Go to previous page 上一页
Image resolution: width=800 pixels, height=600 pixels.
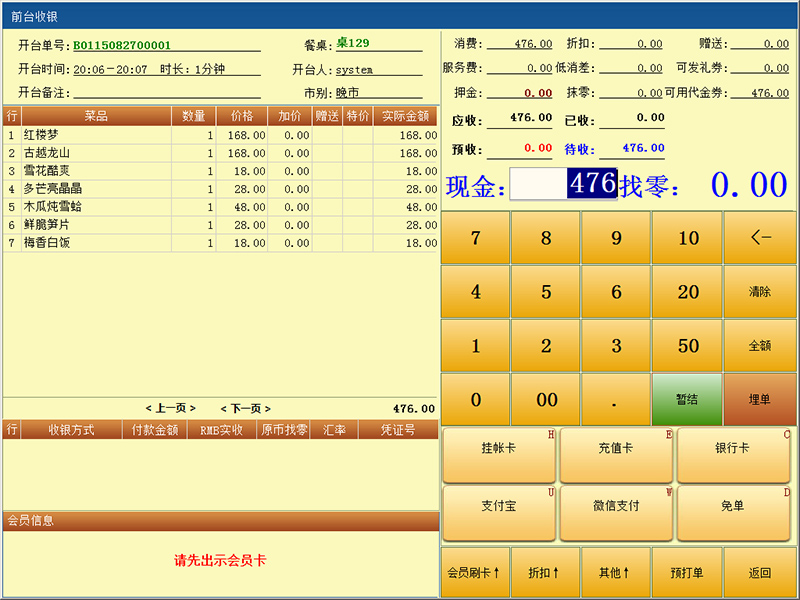[170, 408]
